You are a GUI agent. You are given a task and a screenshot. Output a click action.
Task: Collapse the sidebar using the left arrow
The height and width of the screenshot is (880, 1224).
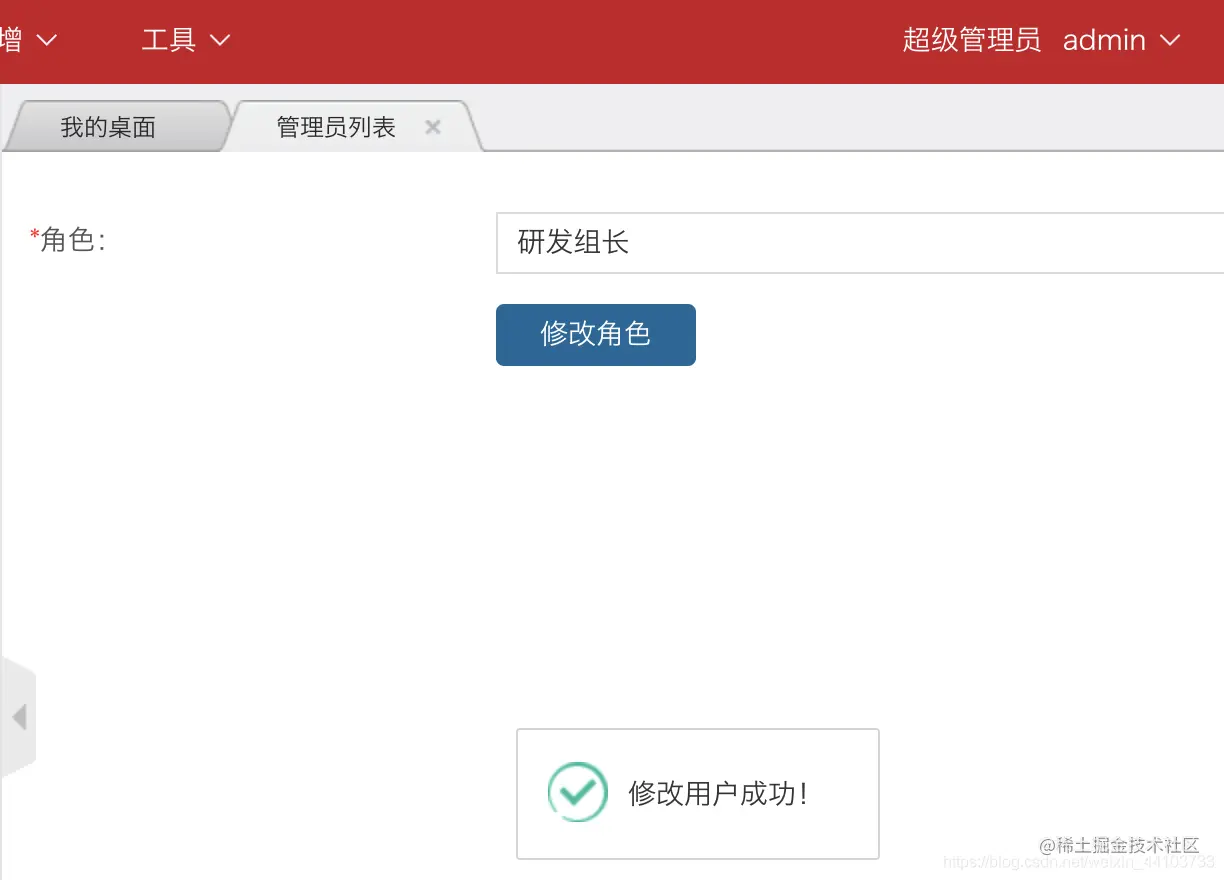[x=19, y=716]
